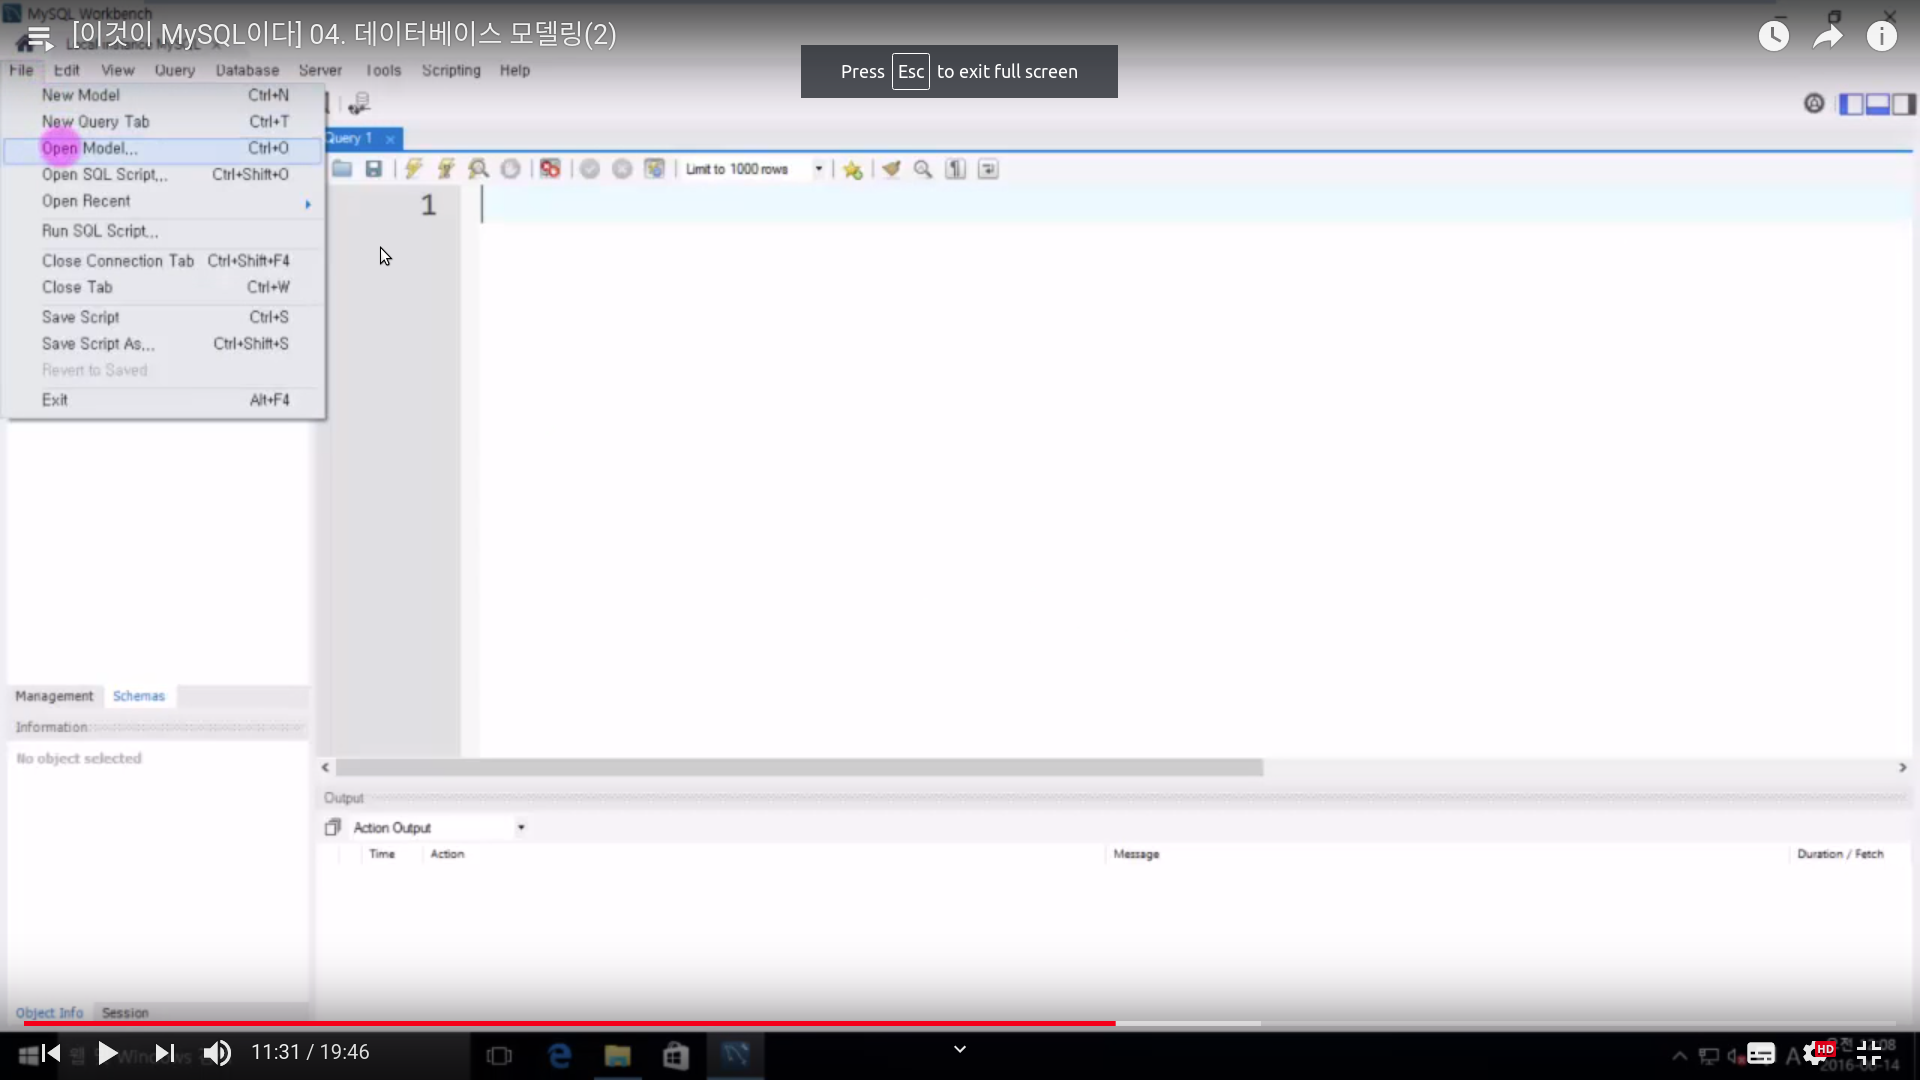Screen dimensions: 1920x1080
Task: Toggle the word wrap icon
Action: point(988,169)
